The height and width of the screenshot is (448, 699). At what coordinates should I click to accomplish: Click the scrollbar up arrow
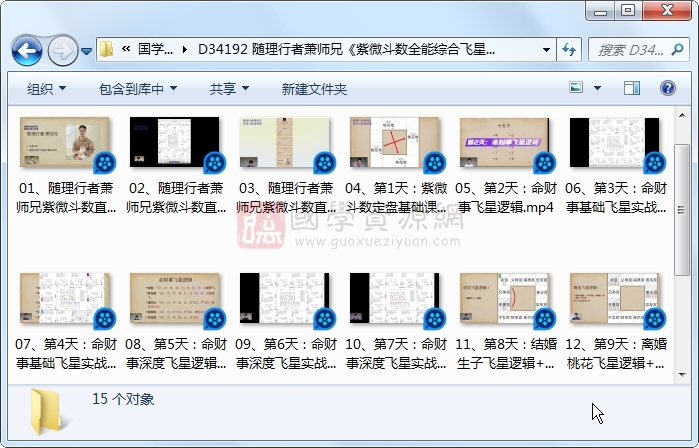682,115
